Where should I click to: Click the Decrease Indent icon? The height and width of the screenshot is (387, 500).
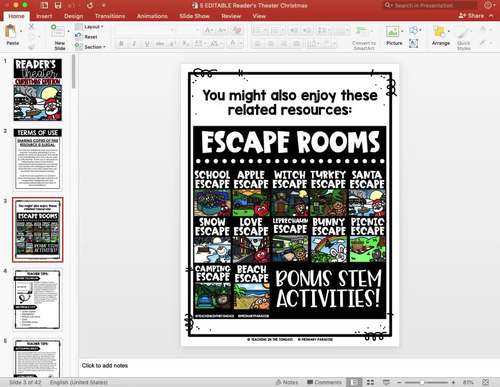coord(294,30)
